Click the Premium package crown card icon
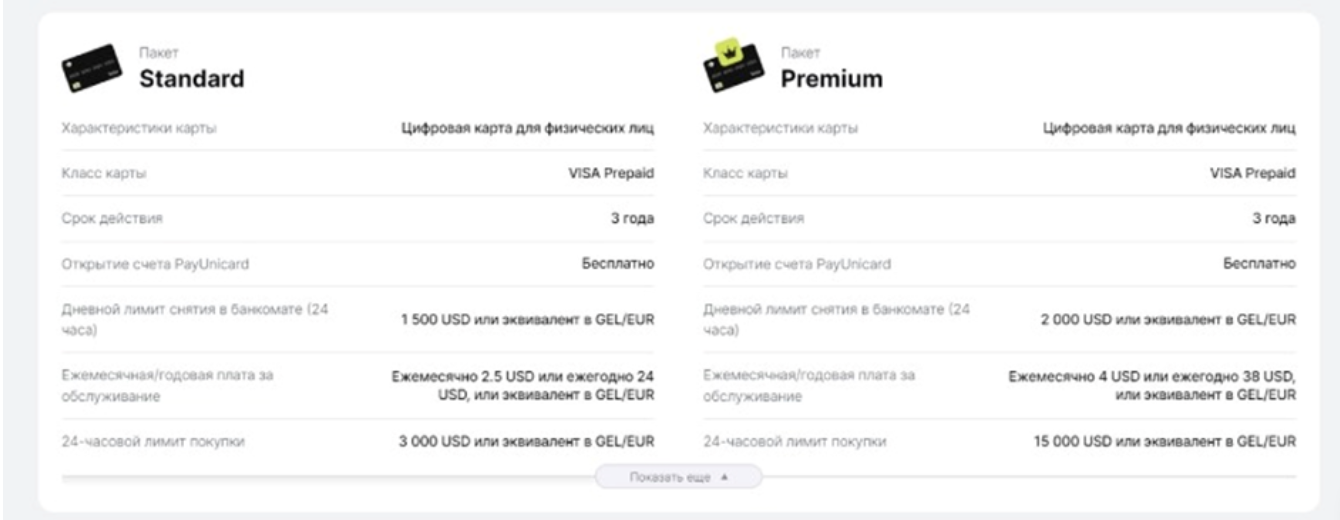This screenshot has height=520, width=1340. click(x=733, y=71)
